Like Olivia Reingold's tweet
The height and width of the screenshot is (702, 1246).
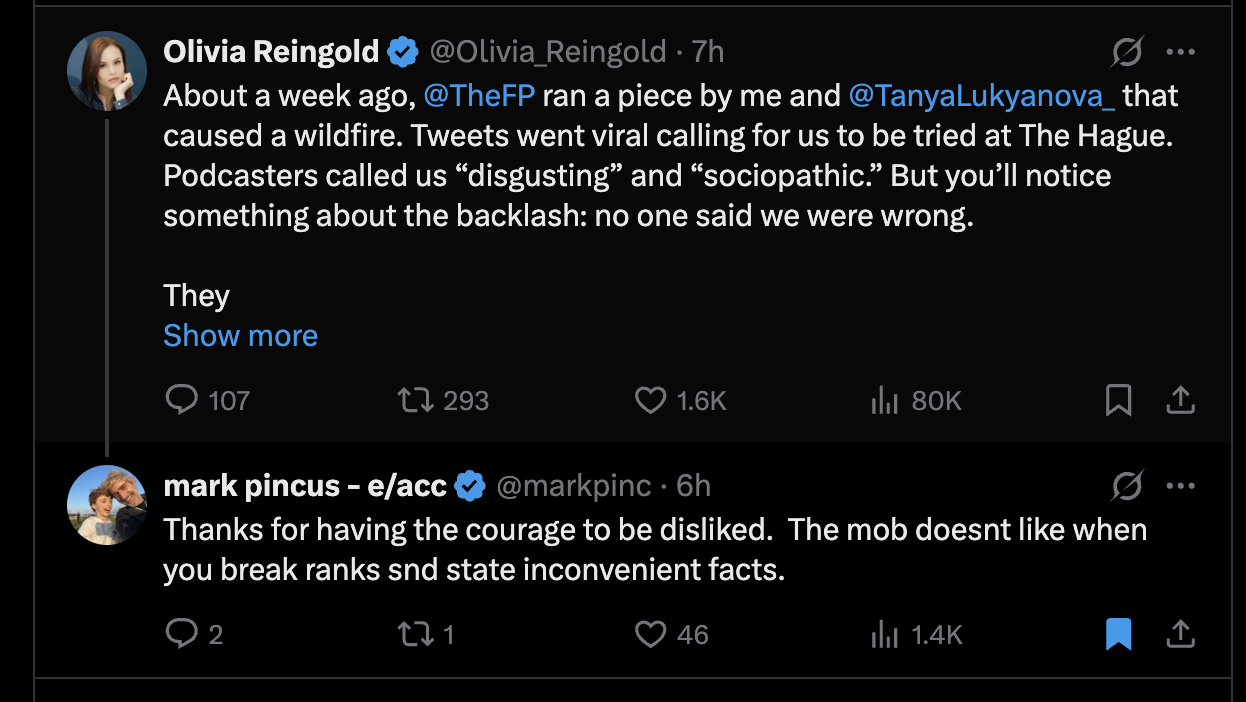click(x=651, y=401)
